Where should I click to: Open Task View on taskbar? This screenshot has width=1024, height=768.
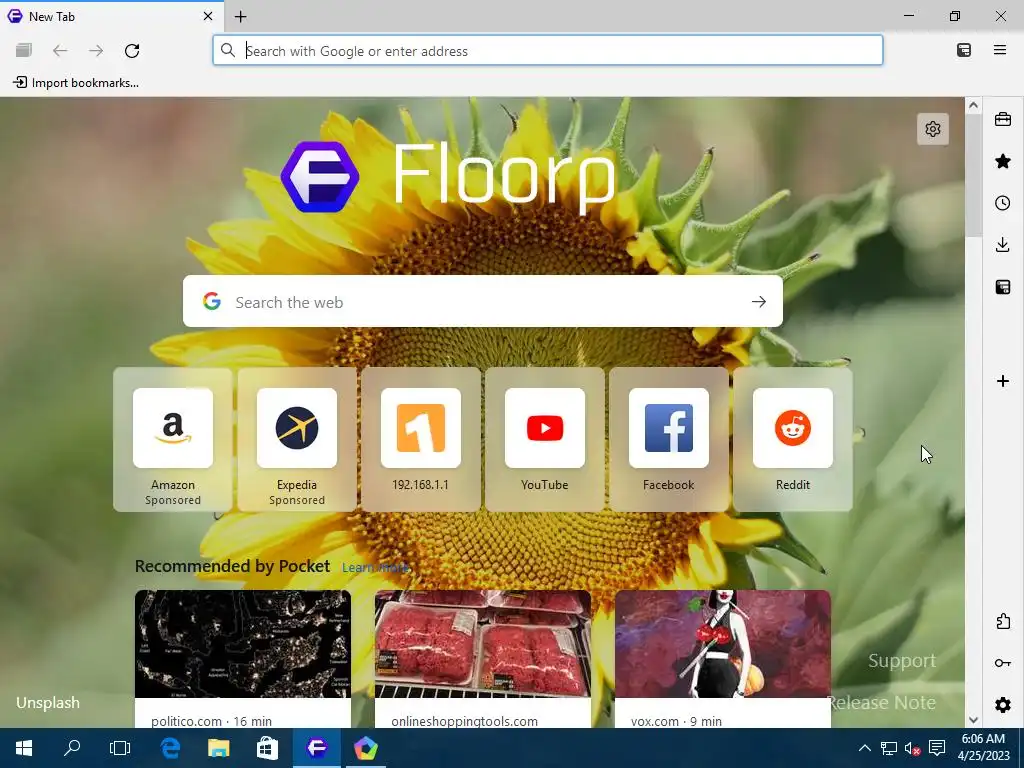click(120, 748)
